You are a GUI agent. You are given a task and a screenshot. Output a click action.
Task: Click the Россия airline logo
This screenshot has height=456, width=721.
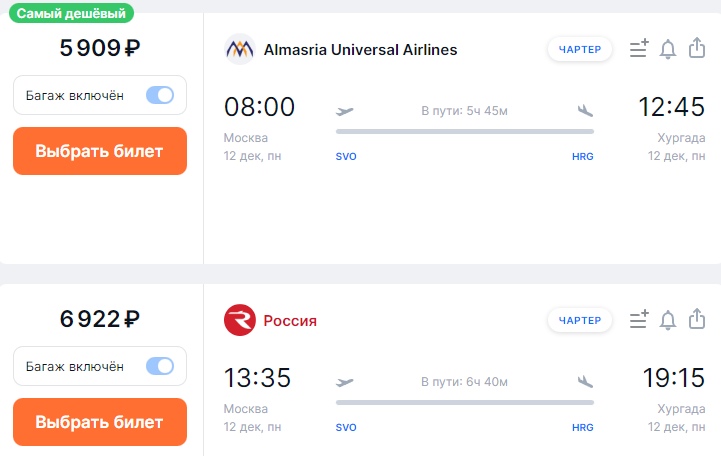pyautogui.click(x=240, y=320)
